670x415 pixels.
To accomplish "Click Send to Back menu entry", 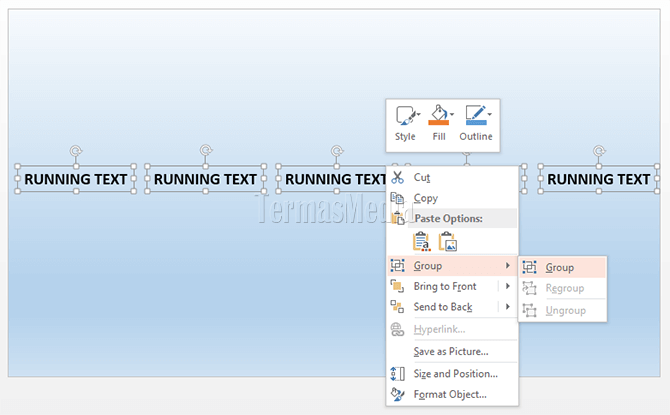I will (443, 307).
